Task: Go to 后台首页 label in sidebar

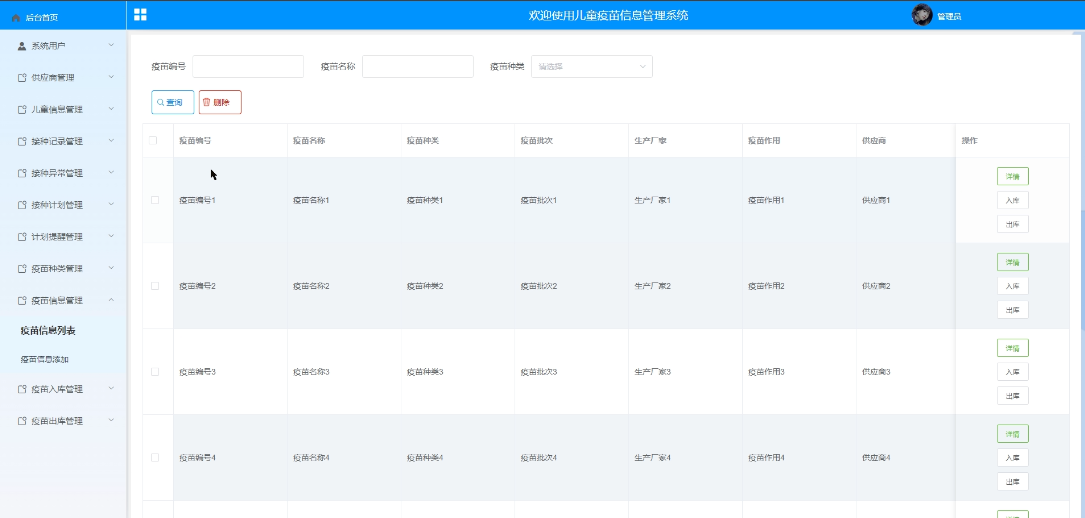Action: [42, 17]
